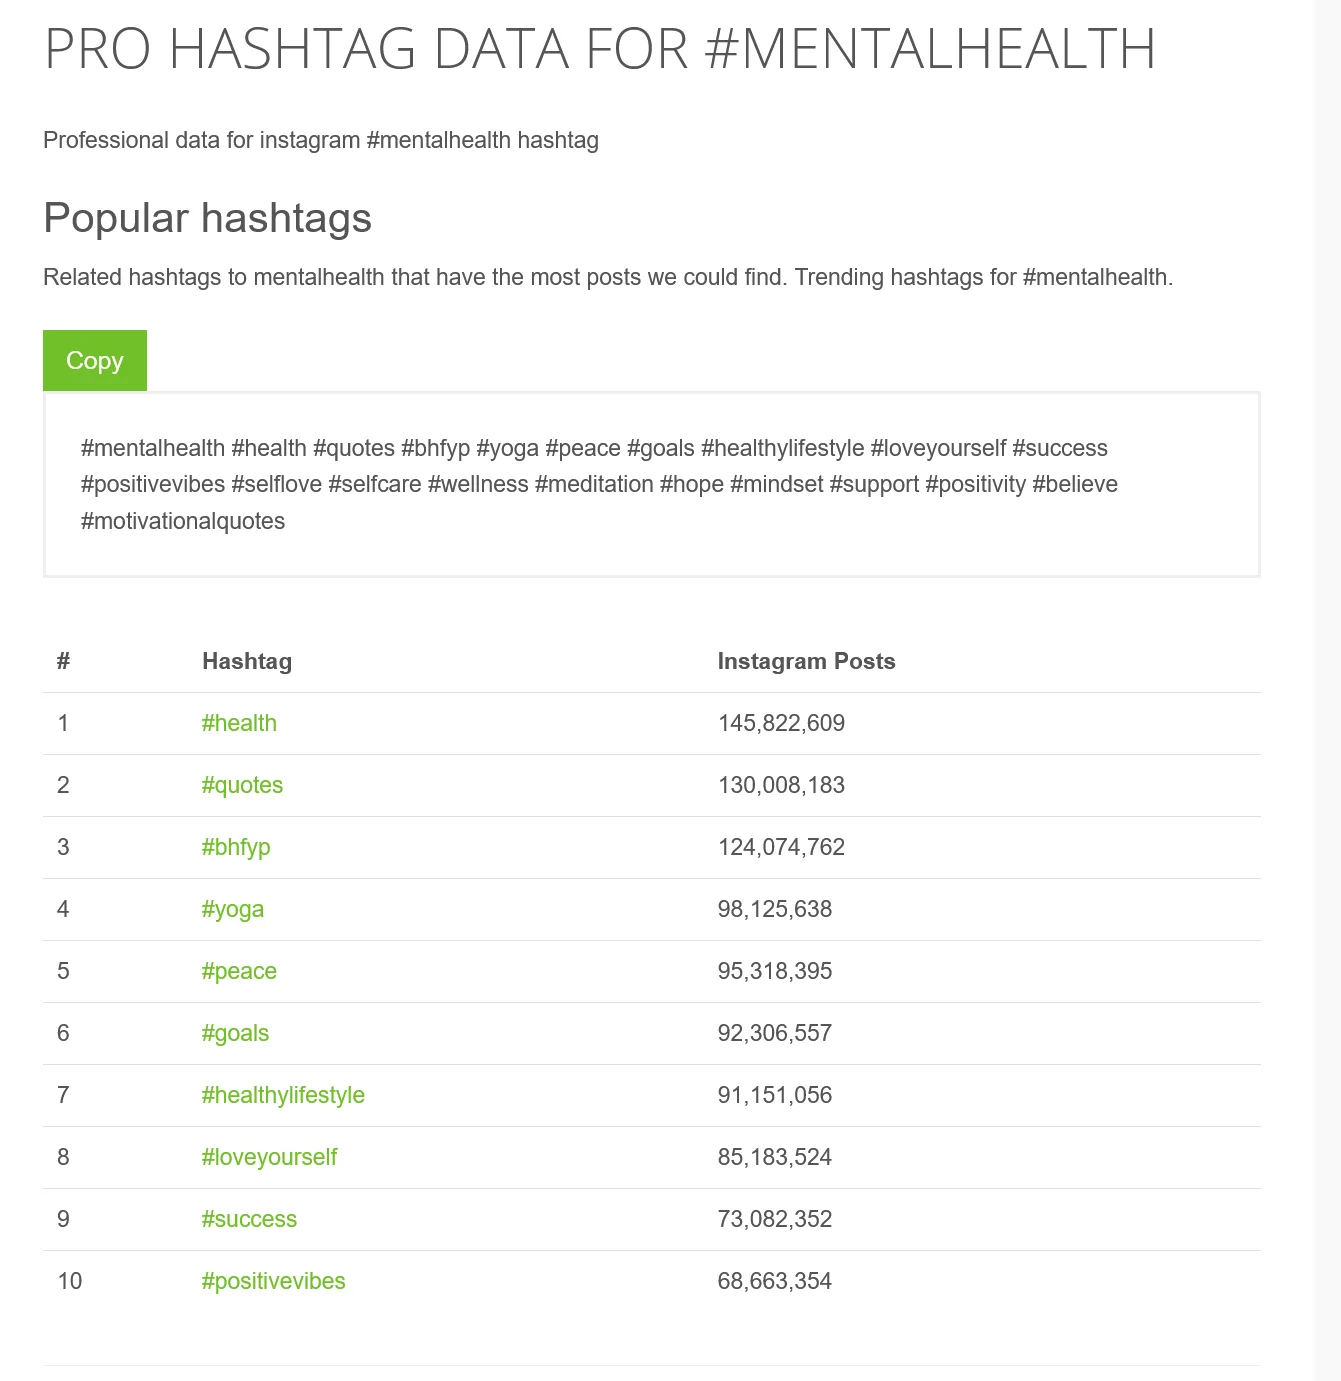Click inside the hashtag list text box
Viewport: 1341px width, 1381px height.
click(651, 485)
